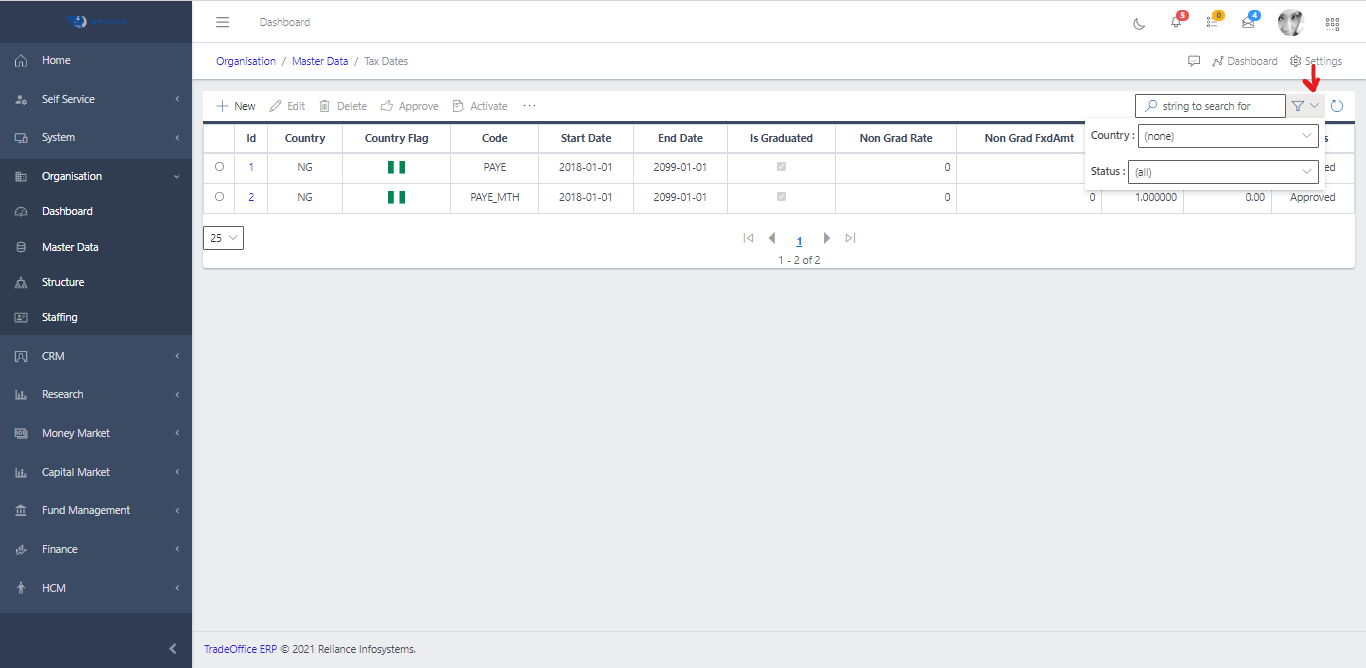1366x668 pixels.
Task: Open the Country filter dropdown
Action: point(1228,136)
